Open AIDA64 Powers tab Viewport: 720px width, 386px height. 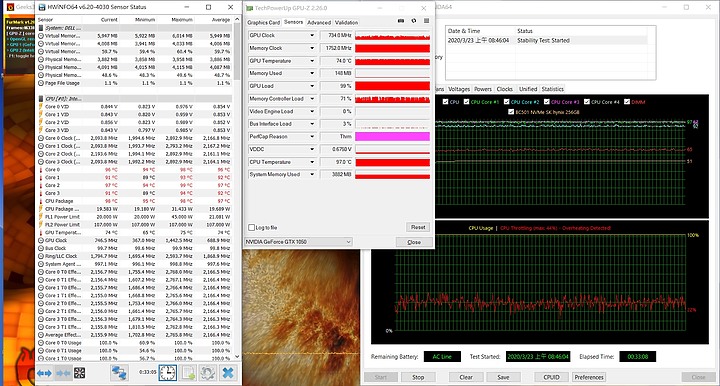[483, 89]
